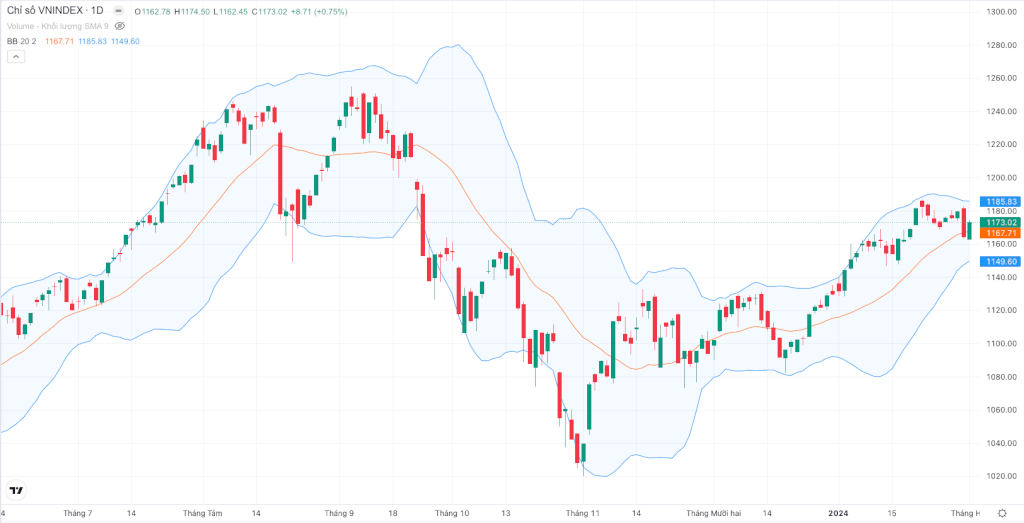Click the Tháng 9 time axis label
1024x523 pixels.
339,513
